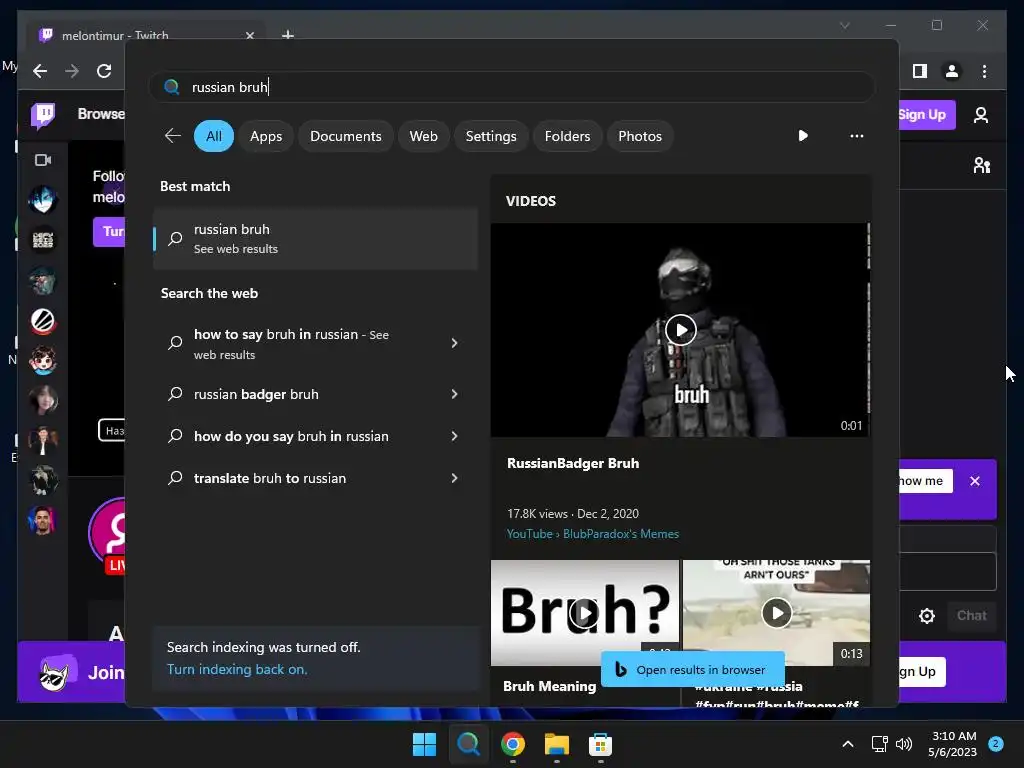Image resolution: width=1024 pixels, height=768 pixels.
Task: Open Twitch chat settings gear
Action: click(927, 615)
